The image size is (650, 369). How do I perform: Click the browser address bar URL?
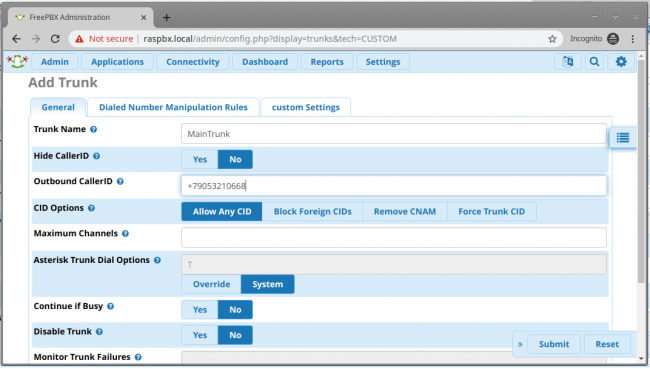pos(270,39)
